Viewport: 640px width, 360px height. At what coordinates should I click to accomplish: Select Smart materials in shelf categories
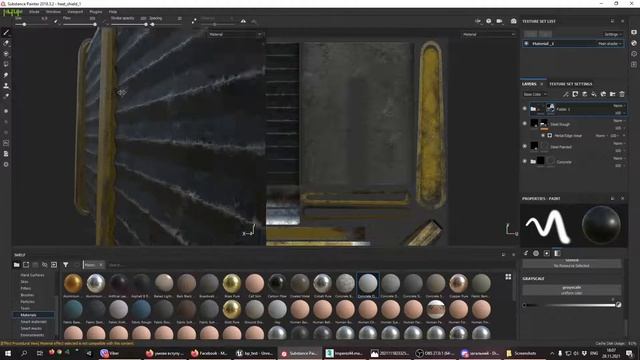pos(33,322)
